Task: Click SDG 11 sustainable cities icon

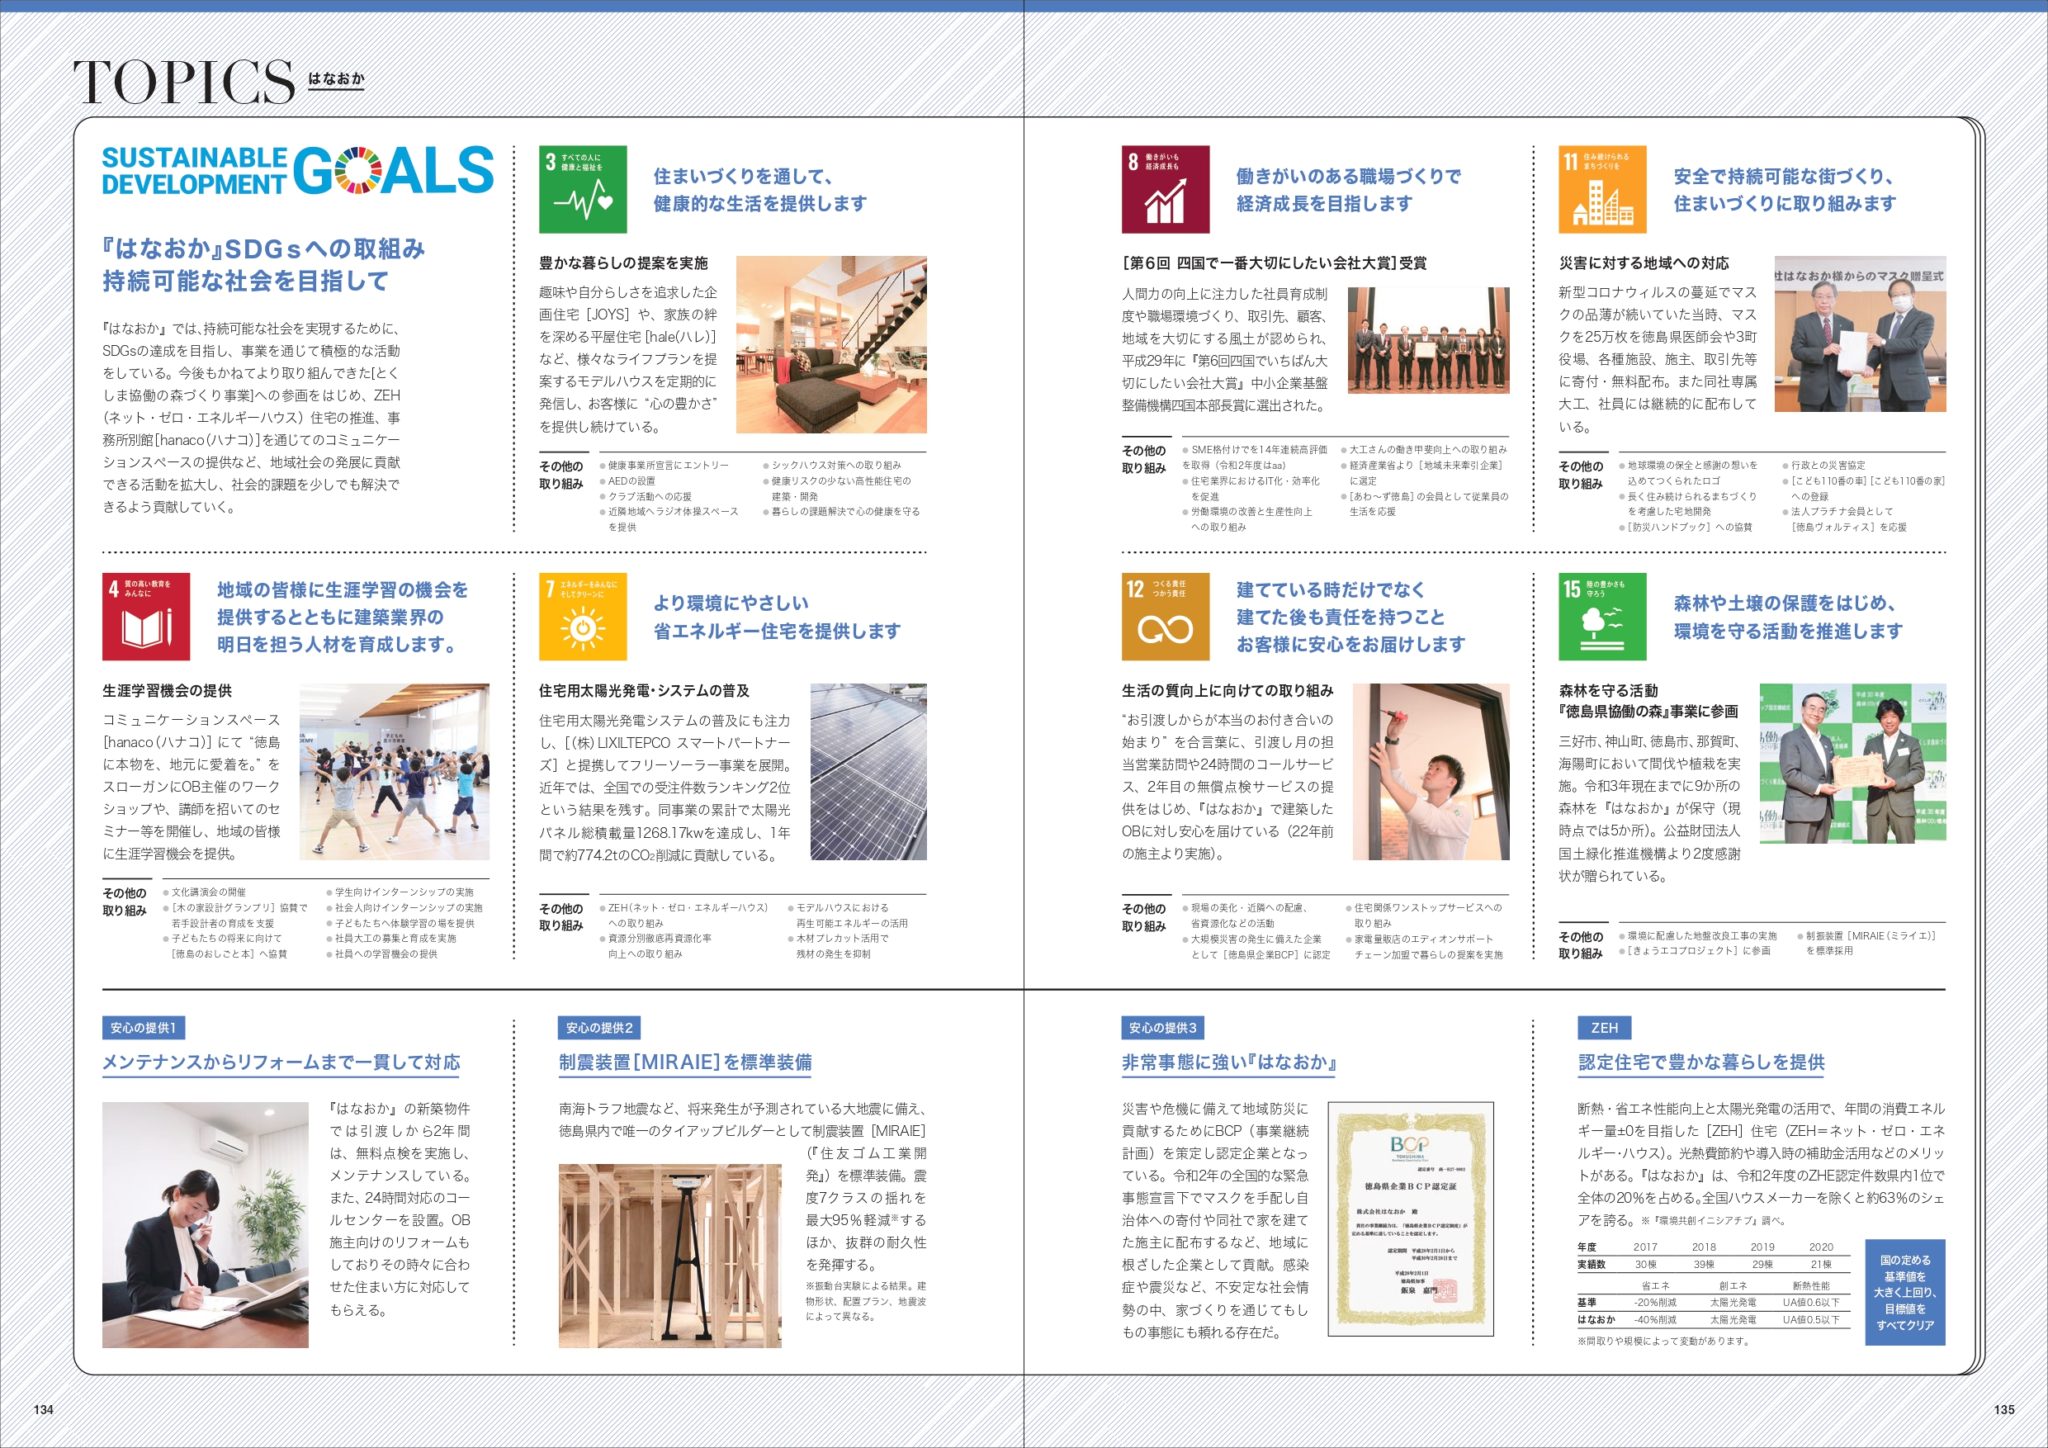Action: (x=1602, y=189)
